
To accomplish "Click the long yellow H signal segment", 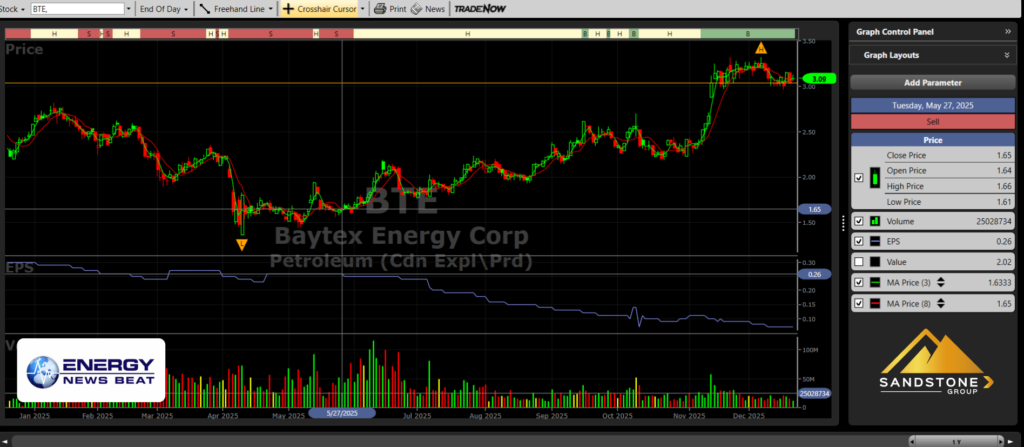I will (468, 33).
